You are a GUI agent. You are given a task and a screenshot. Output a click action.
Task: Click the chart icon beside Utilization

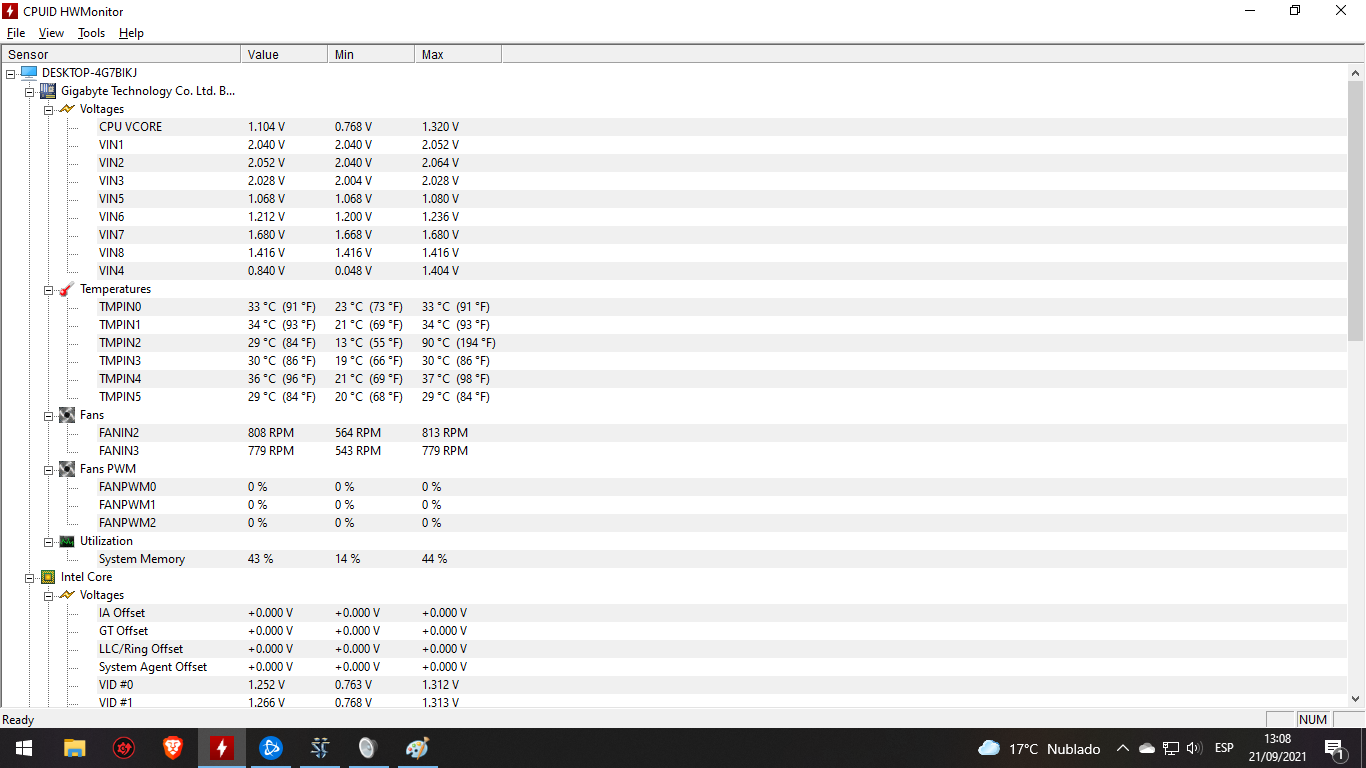(x=67, y=541)
